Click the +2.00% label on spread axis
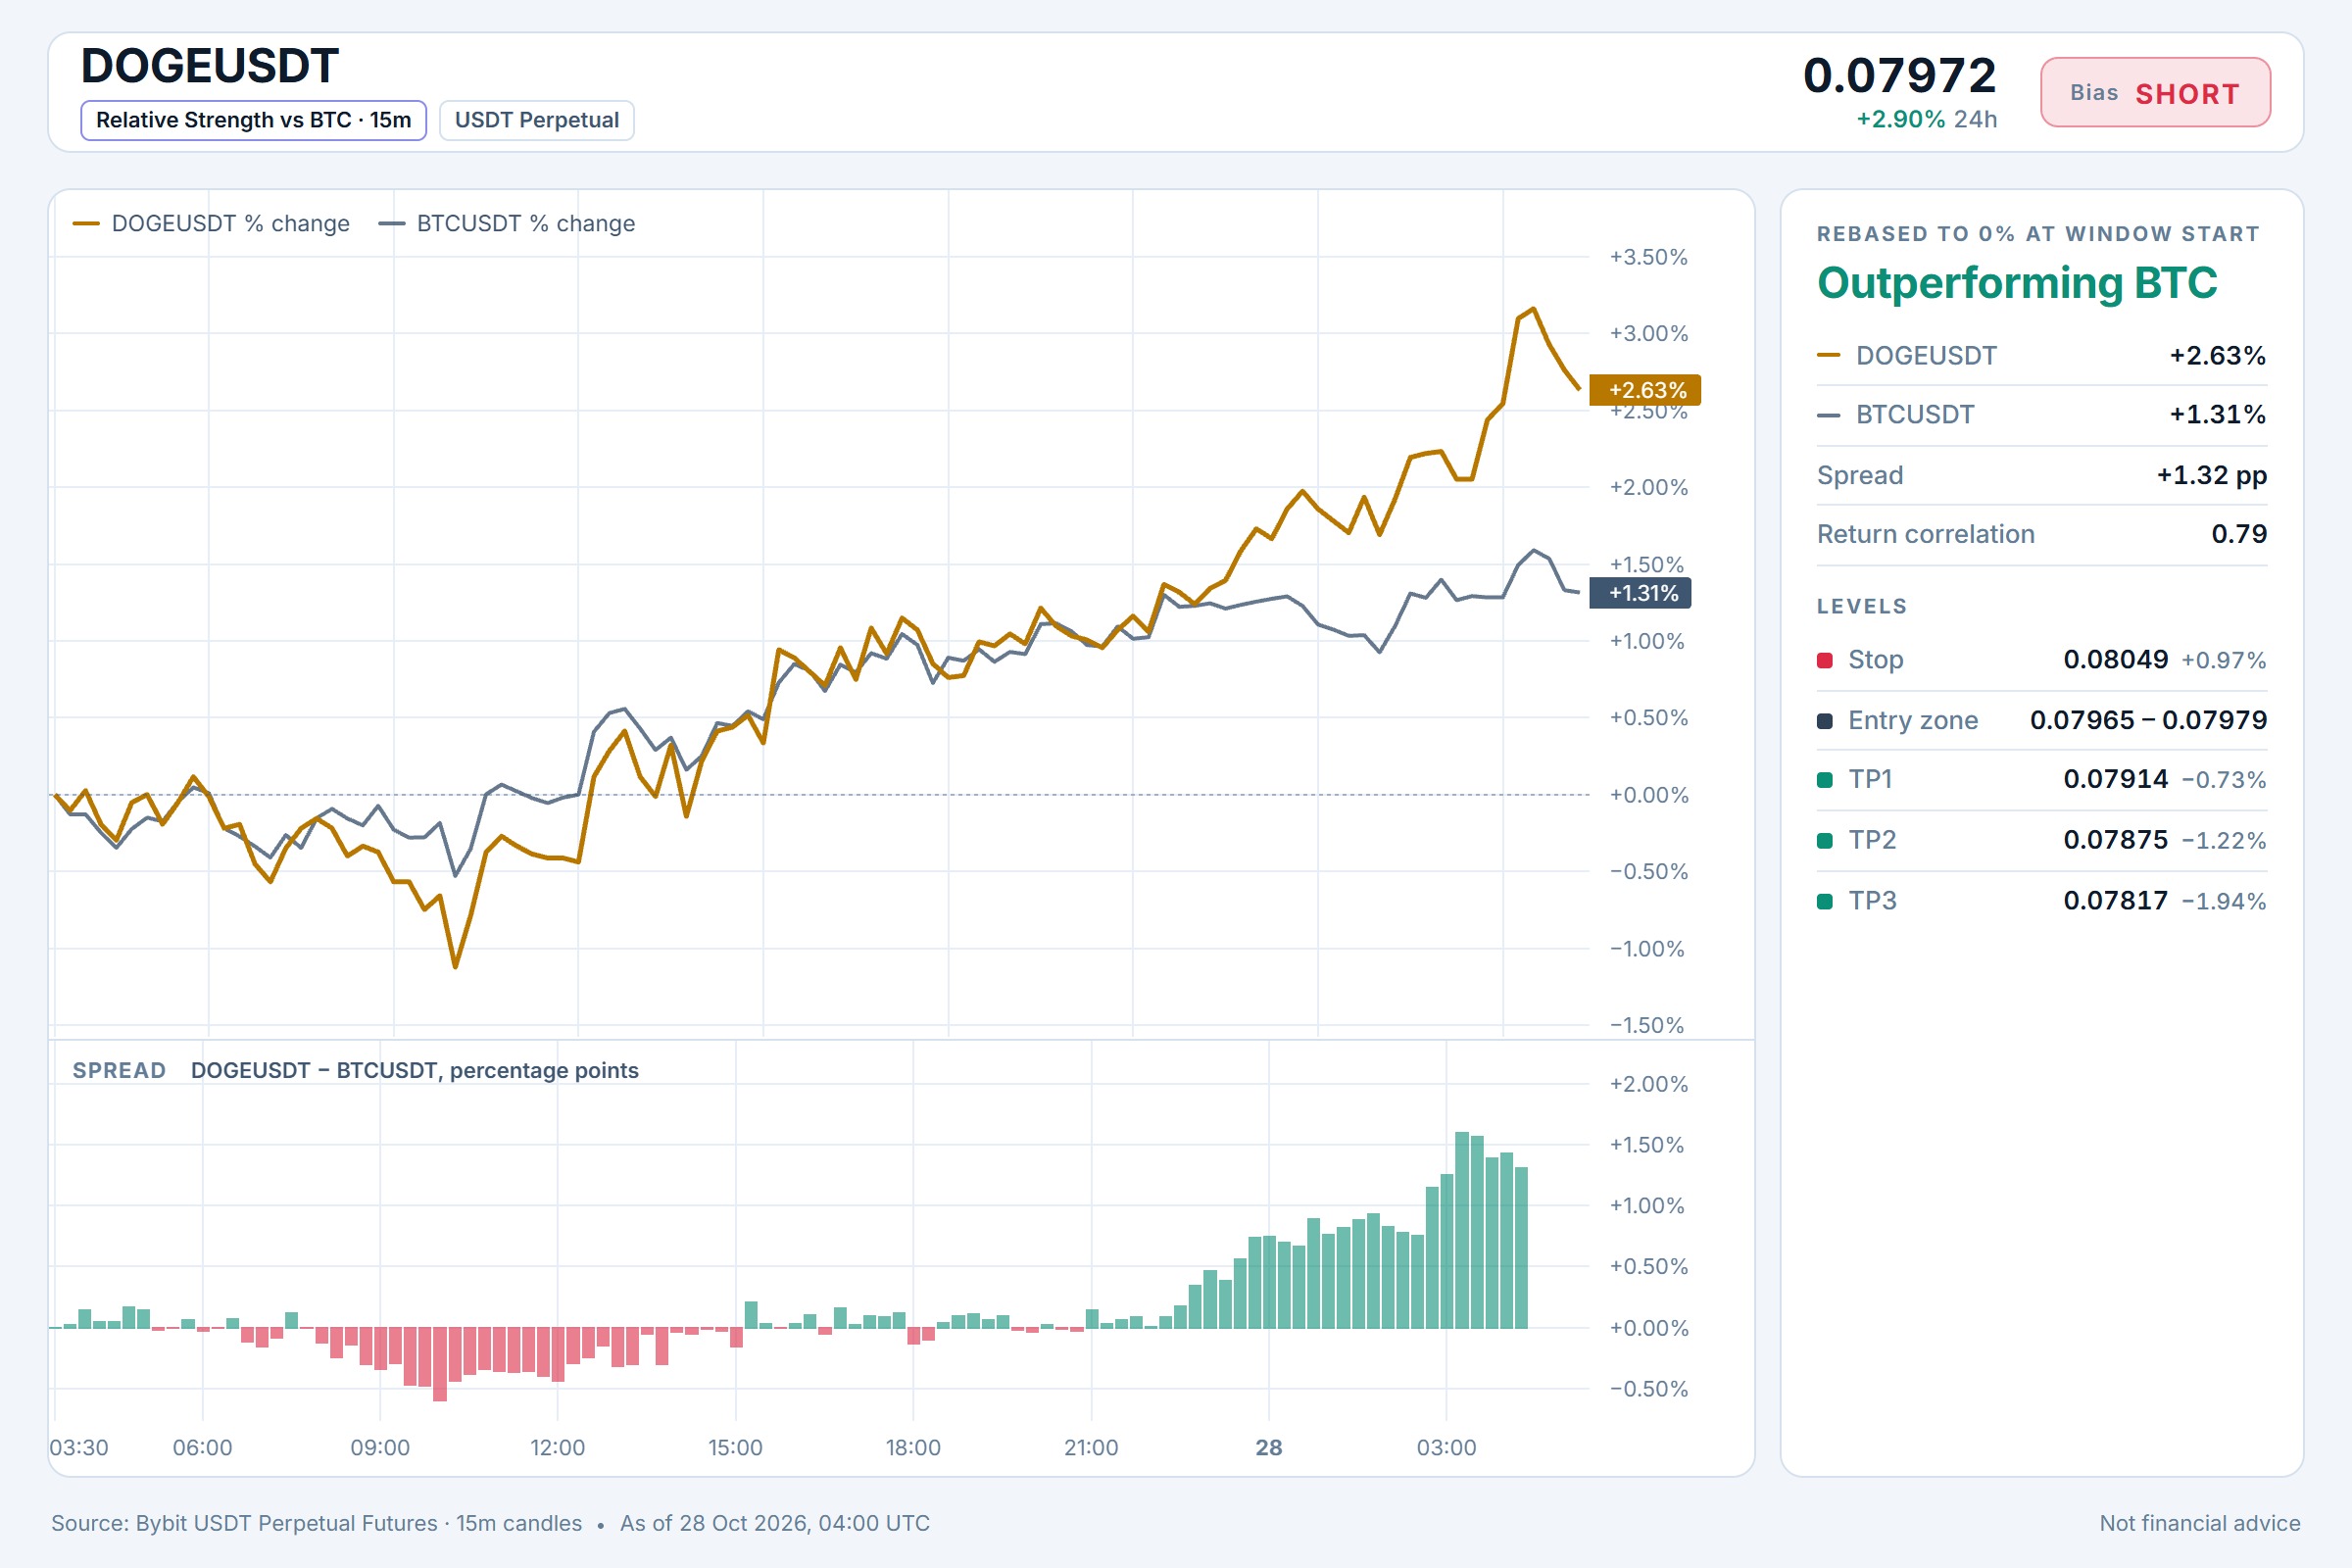 coord(1648,1084)
